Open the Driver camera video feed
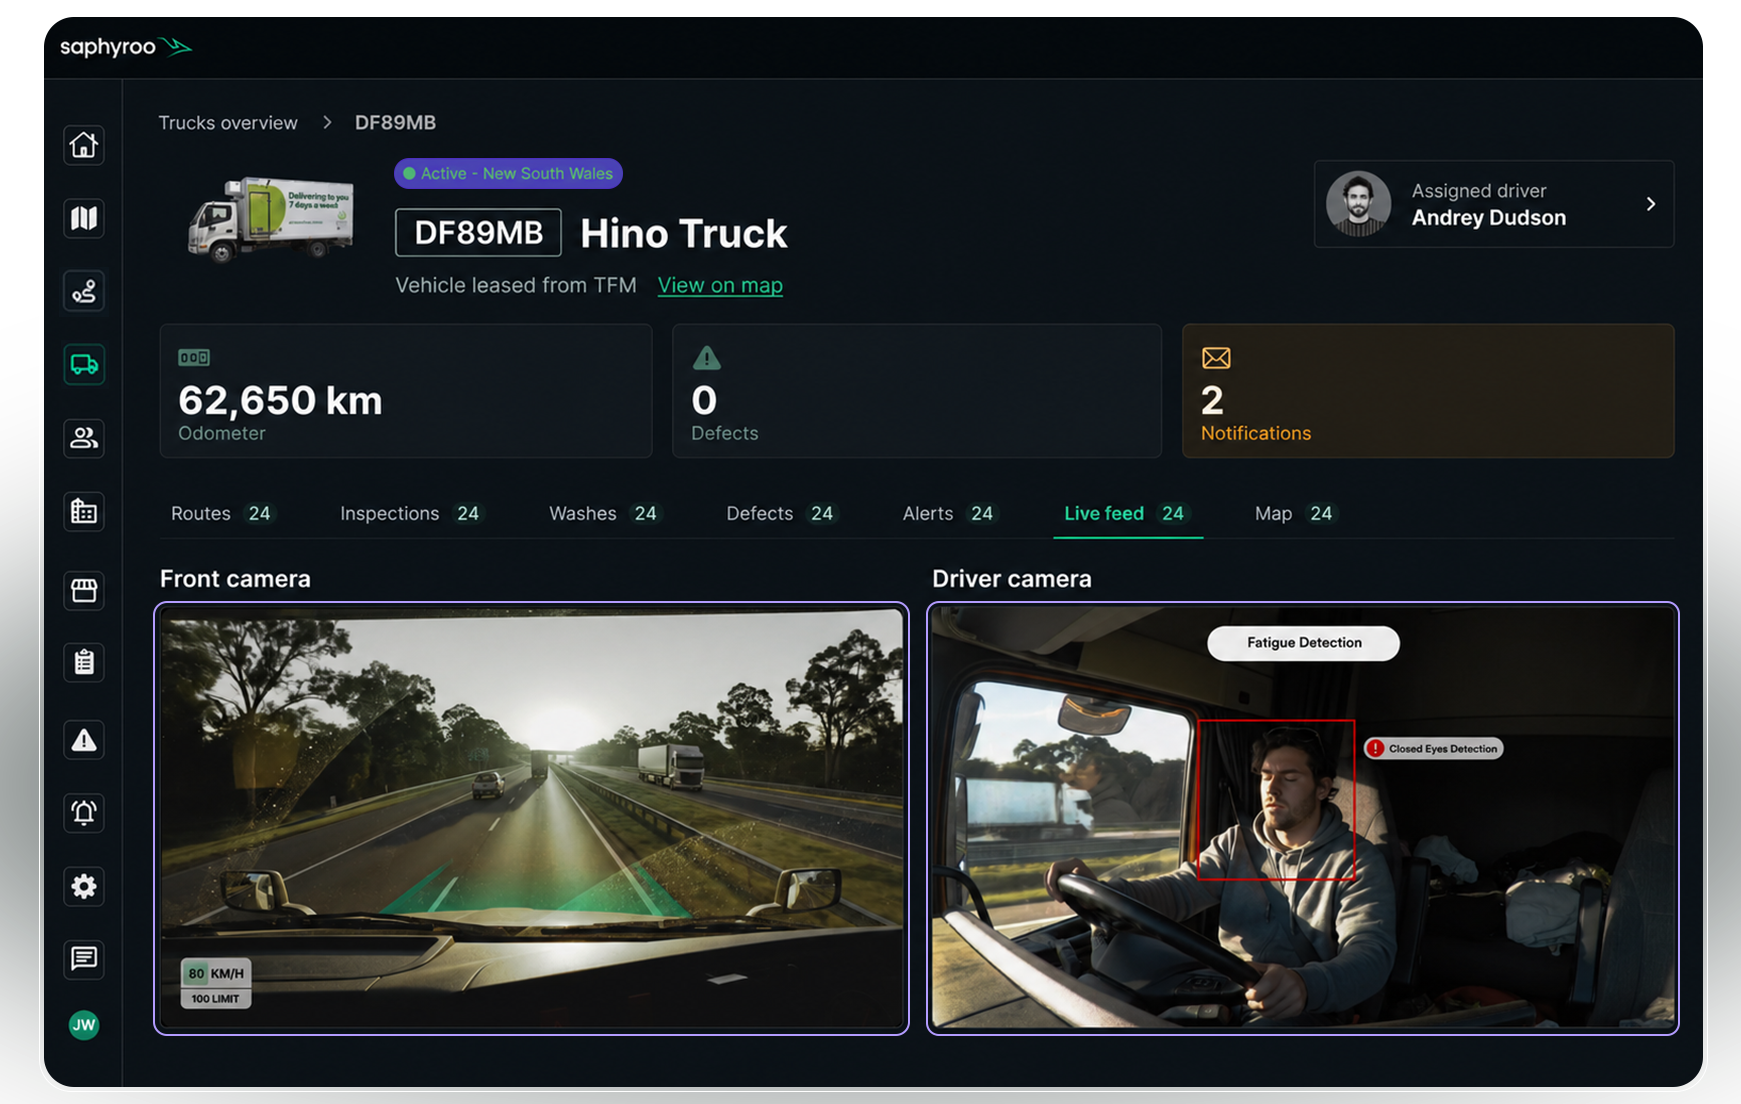The height and width of the screenshot is (1104, 1741). click(1303, 818)
